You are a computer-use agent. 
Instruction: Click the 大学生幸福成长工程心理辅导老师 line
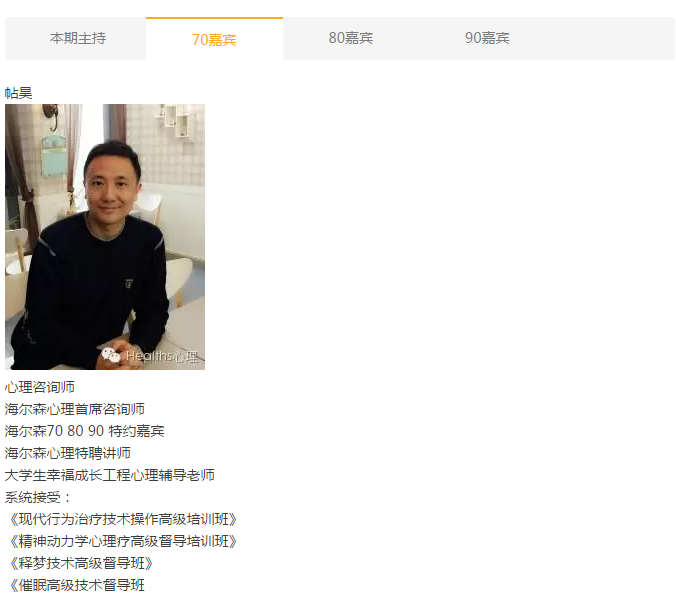pos(110,475)
